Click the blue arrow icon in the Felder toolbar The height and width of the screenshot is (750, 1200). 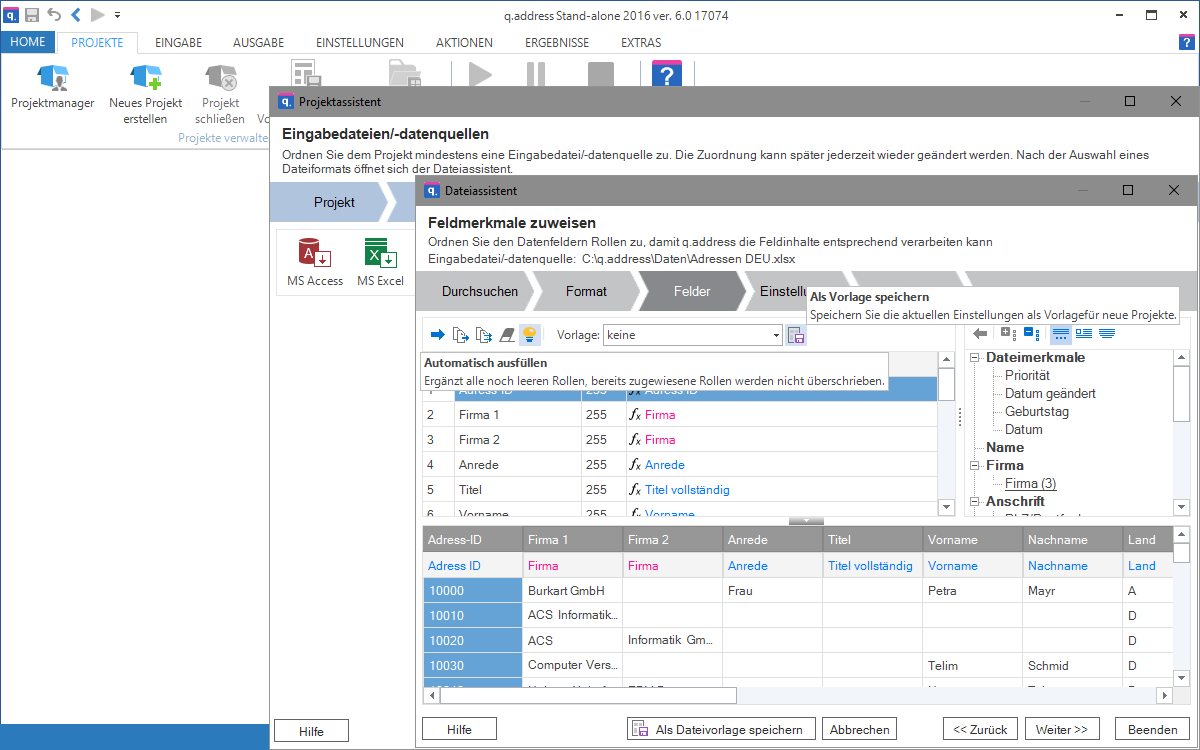point(437,335)
